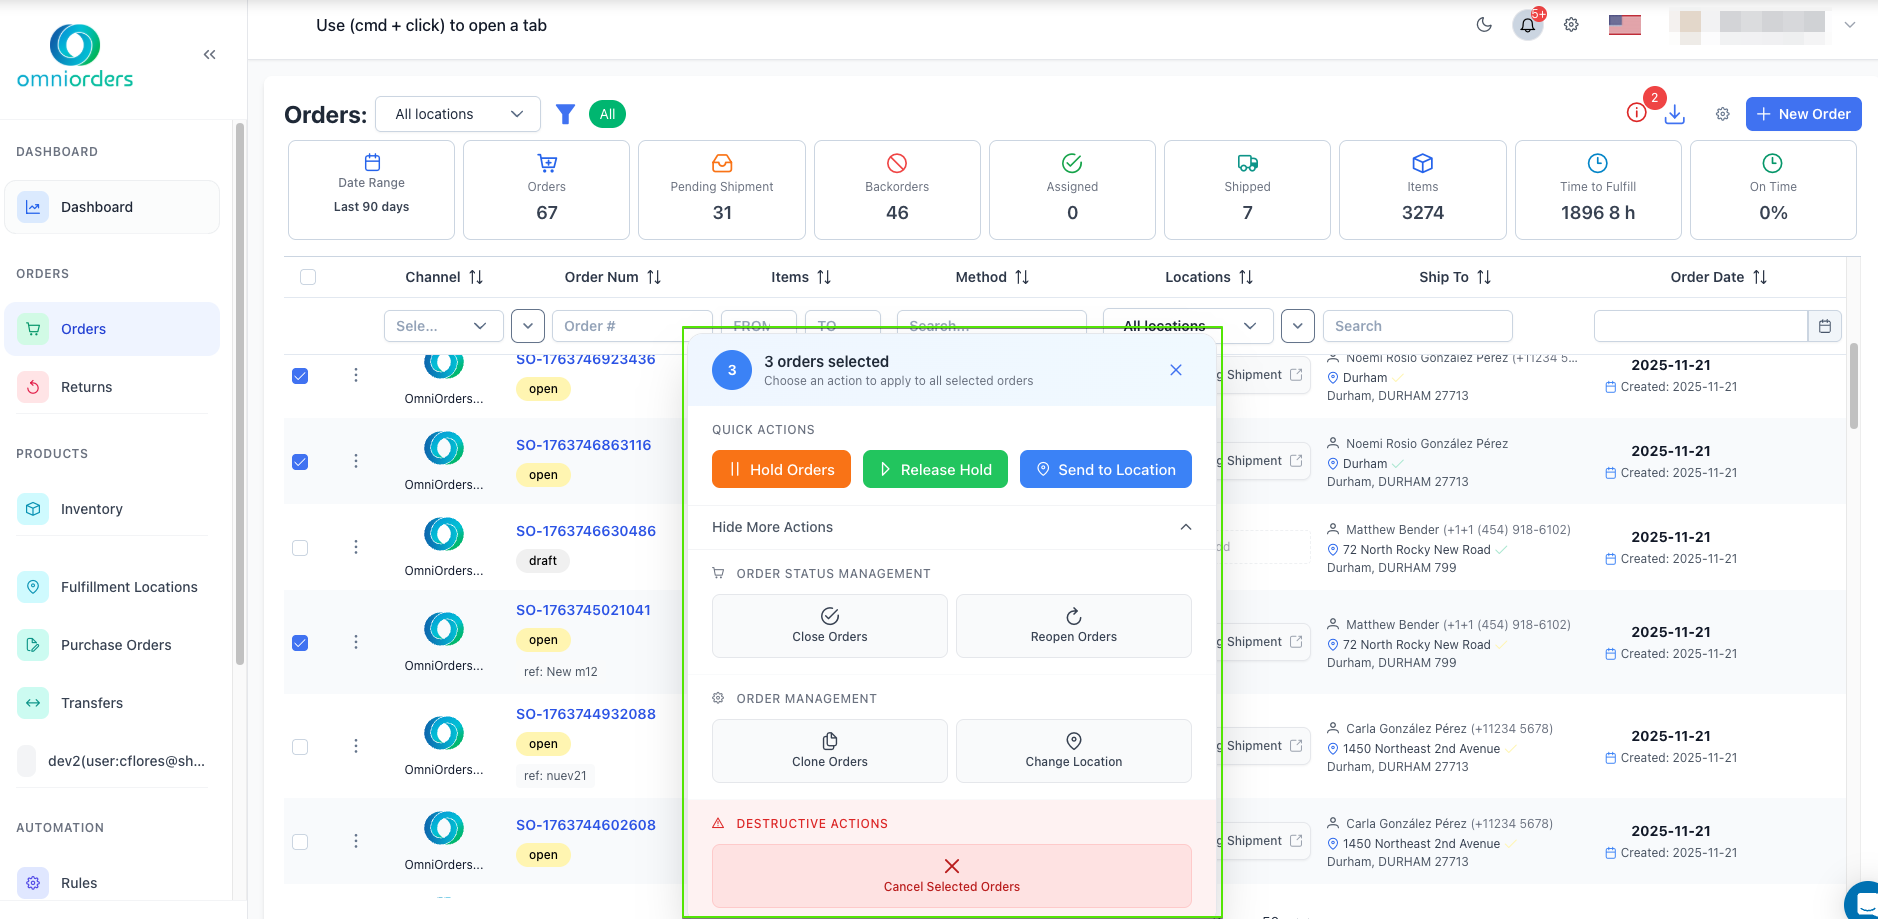The image size is (1878, 922).
Task: Click the calendar icon in the date field
Action: click(x=1825, y=325)
